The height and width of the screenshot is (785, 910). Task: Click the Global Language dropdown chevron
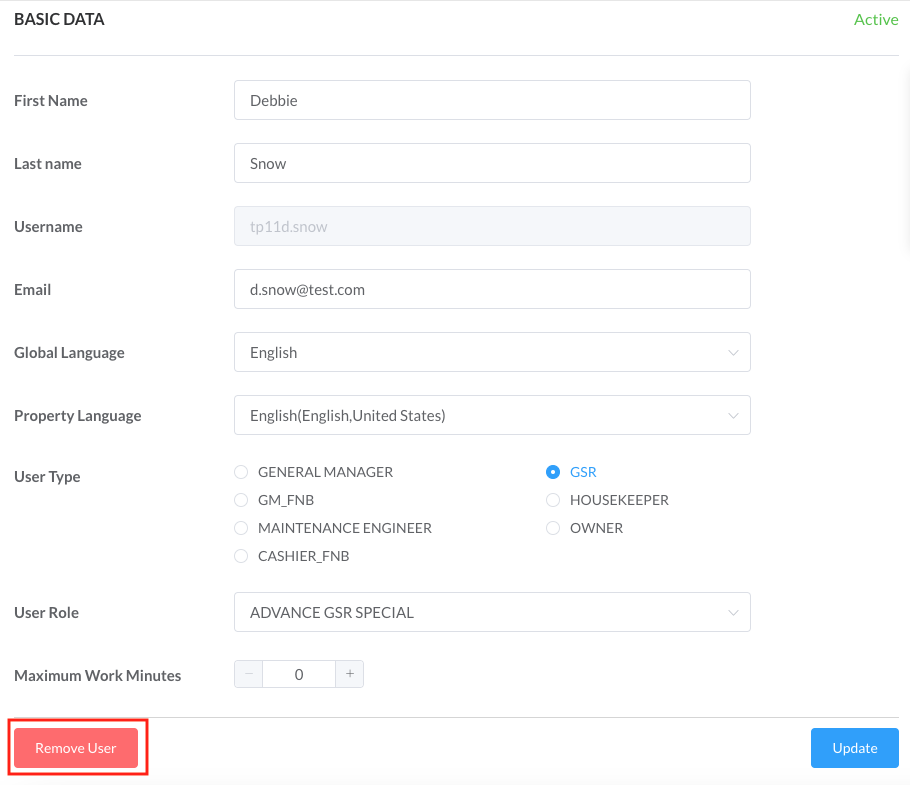(733, 352)
